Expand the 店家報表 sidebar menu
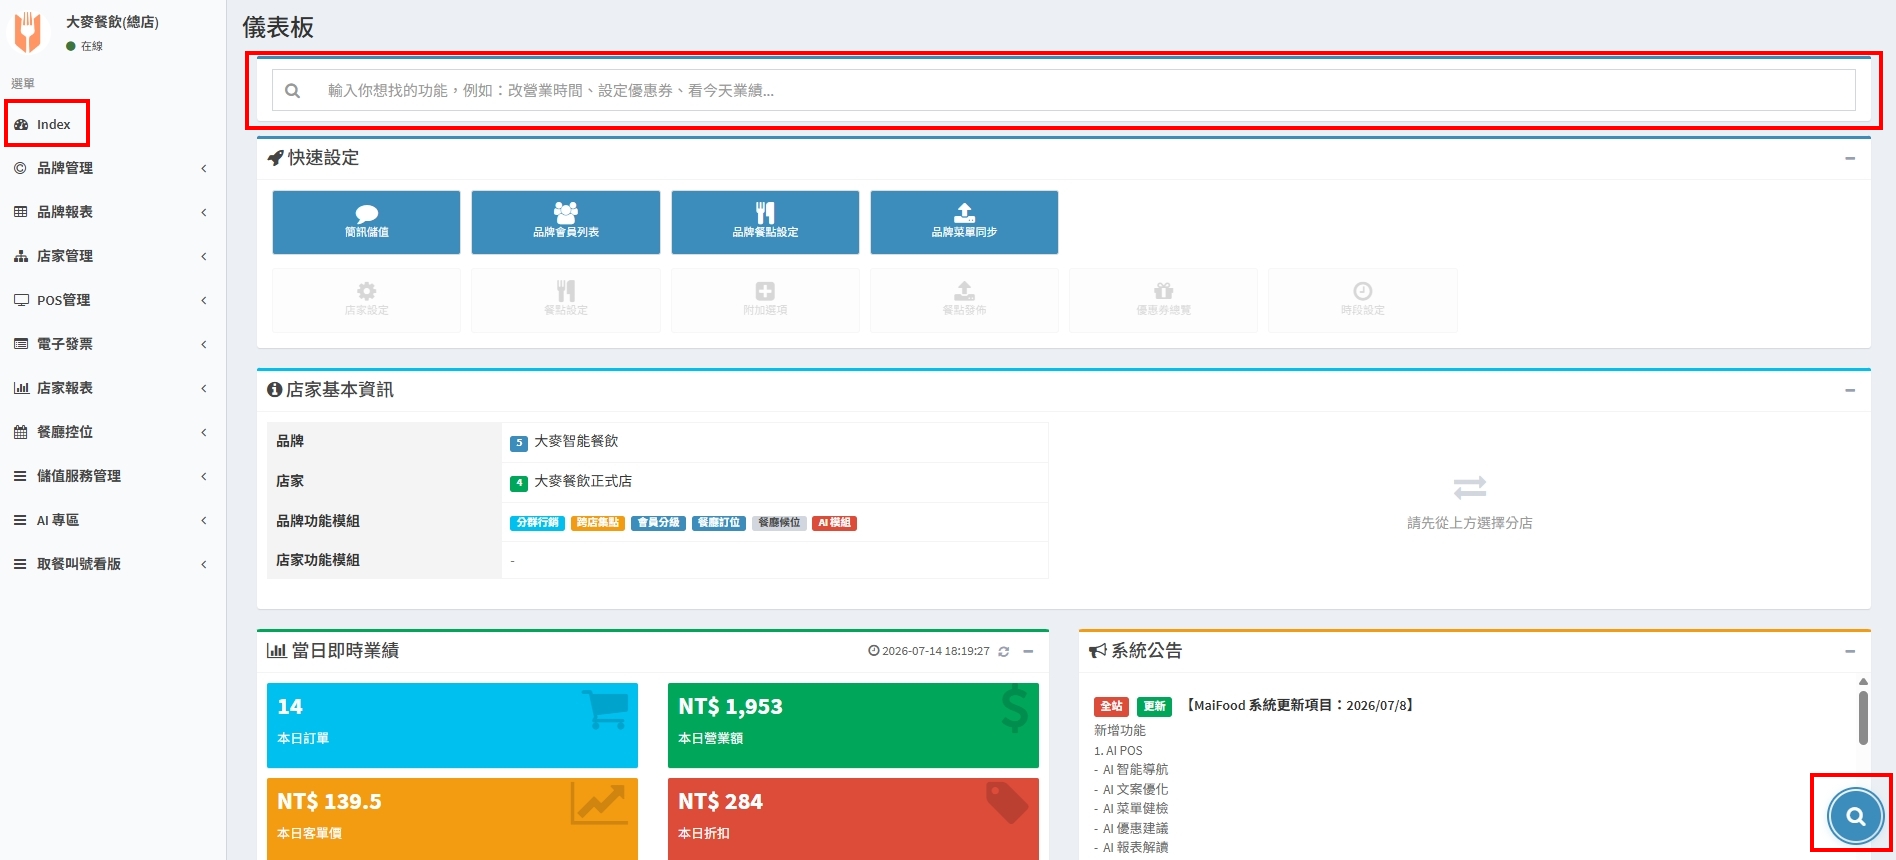The image size is (1896, 860). pos(112,388)
